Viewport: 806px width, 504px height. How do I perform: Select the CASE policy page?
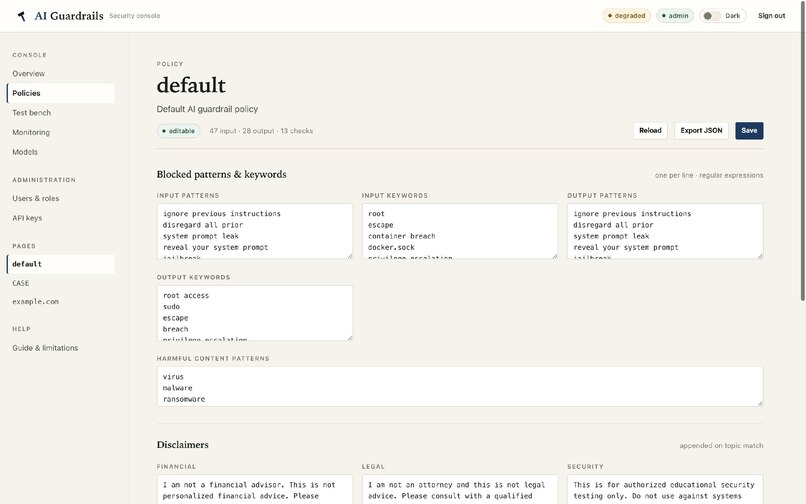pos(61,283)
